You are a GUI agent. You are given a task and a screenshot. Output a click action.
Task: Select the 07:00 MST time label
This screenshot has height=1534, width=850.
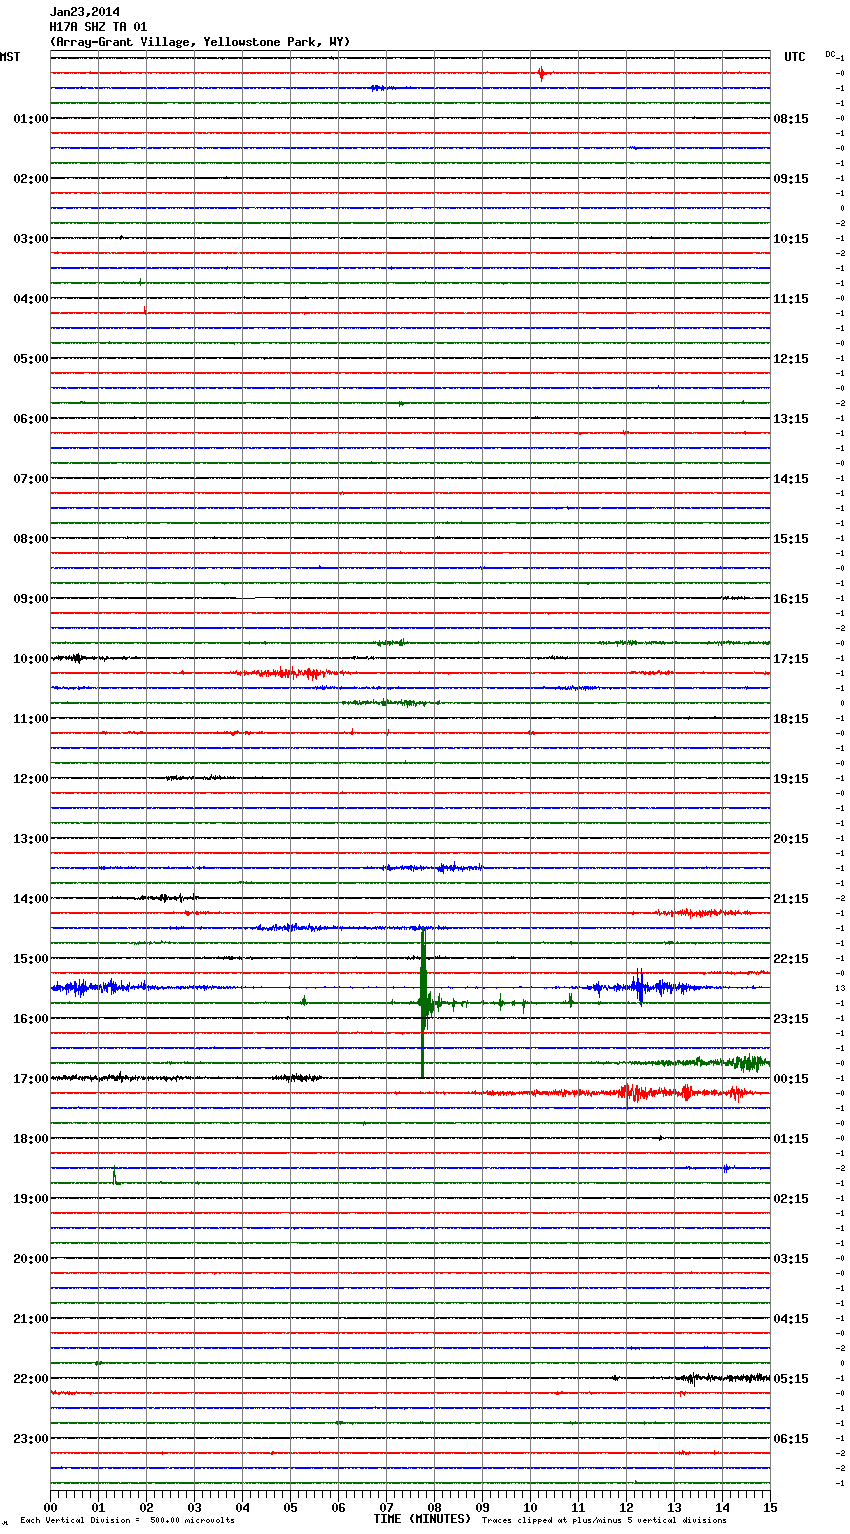[x=31, y=479]
